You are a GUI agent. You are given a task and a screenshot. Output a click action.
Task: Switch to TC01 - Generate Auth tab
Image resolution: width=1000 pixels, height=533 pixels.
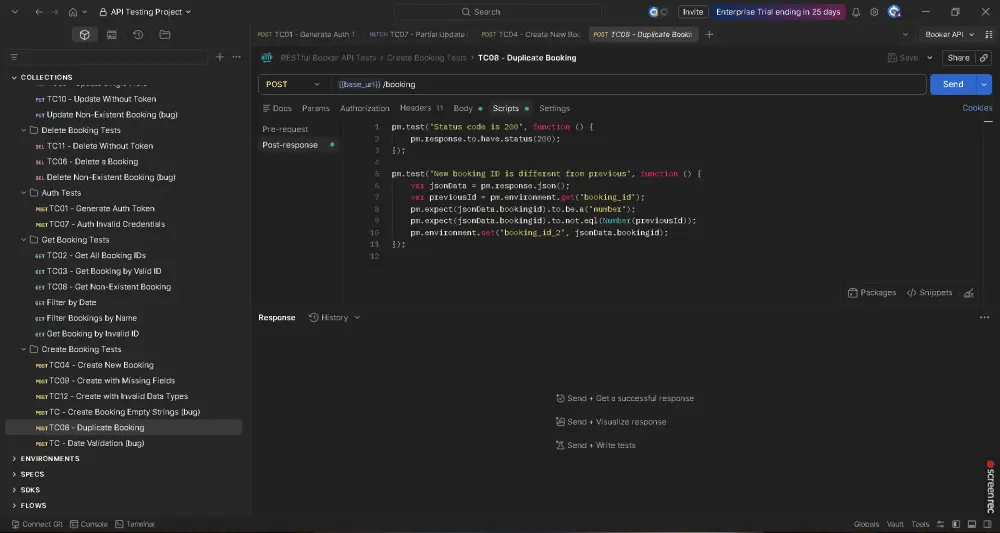click(307, 34)
